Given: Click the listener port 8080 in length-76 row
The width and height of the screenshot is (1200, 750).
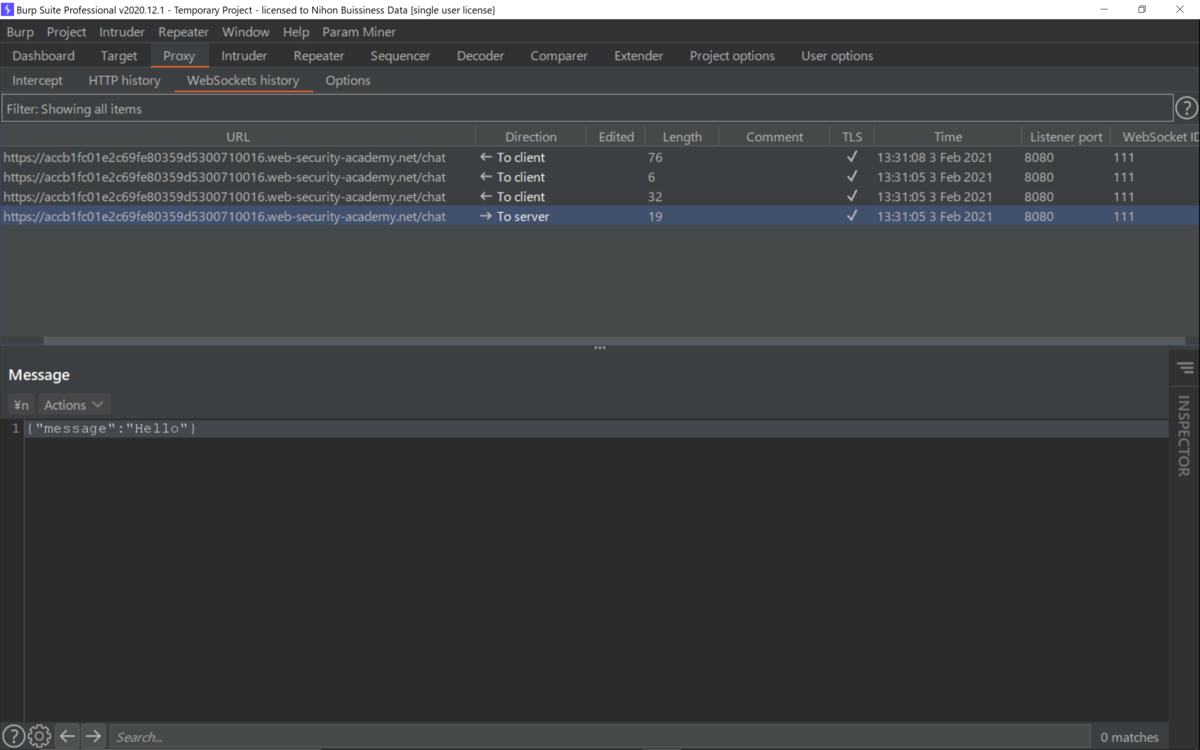Looking at the screenshot, I should [x=1039, y=157].
